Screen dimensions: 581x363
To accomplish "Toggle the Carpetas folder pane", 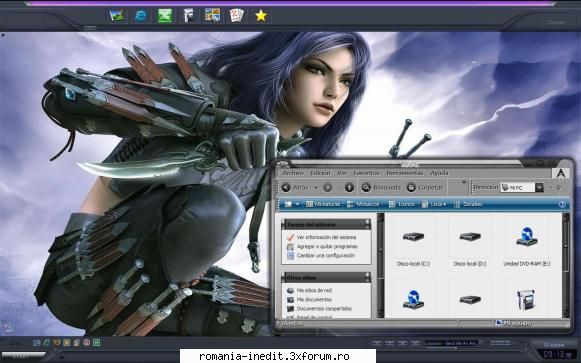I will pos(425,187).
